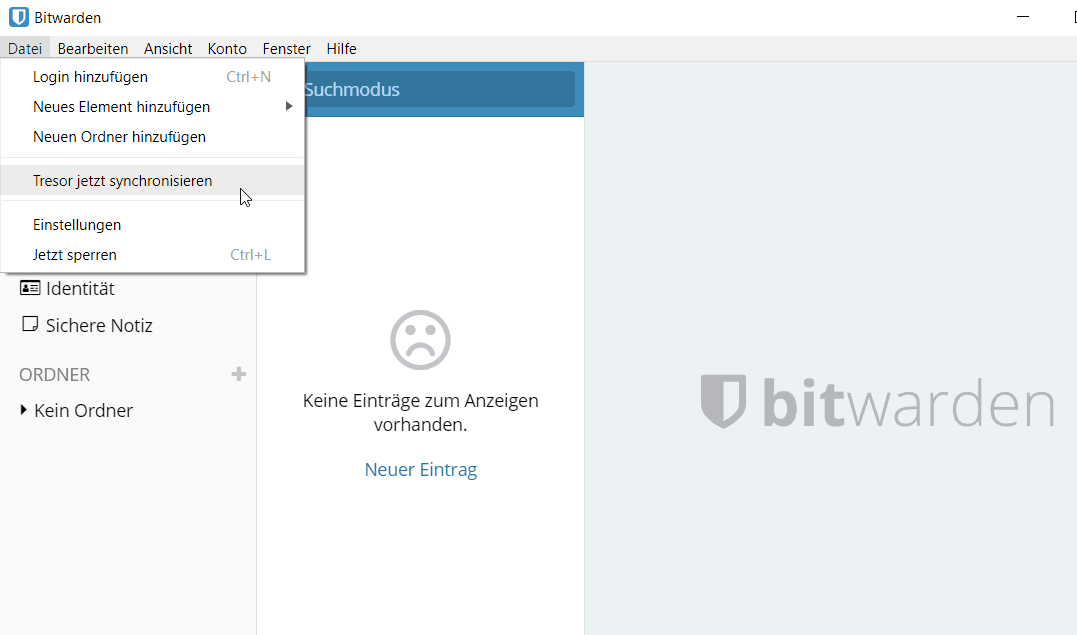Open the Fenster menu
The width and height of the screenshot is (1077, 635).
(x=286, y=49)
